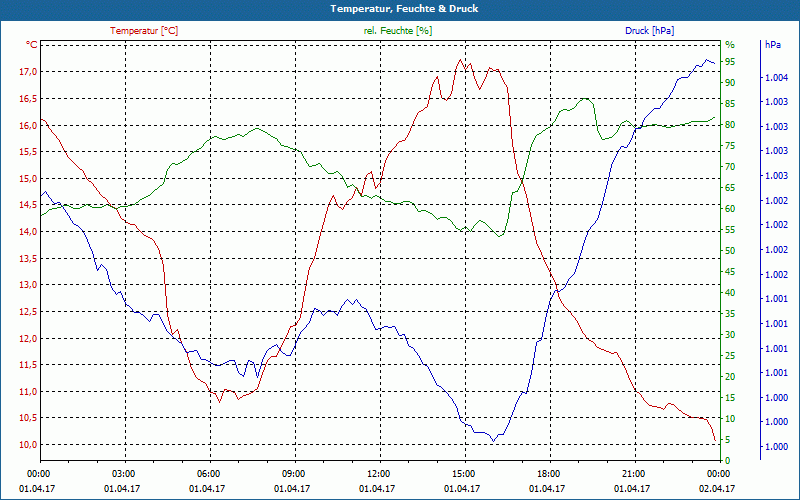This screenshot has width=800, height=500.
Task: Click the green '25' humidity axis value
Action: (x=730, y=356)
